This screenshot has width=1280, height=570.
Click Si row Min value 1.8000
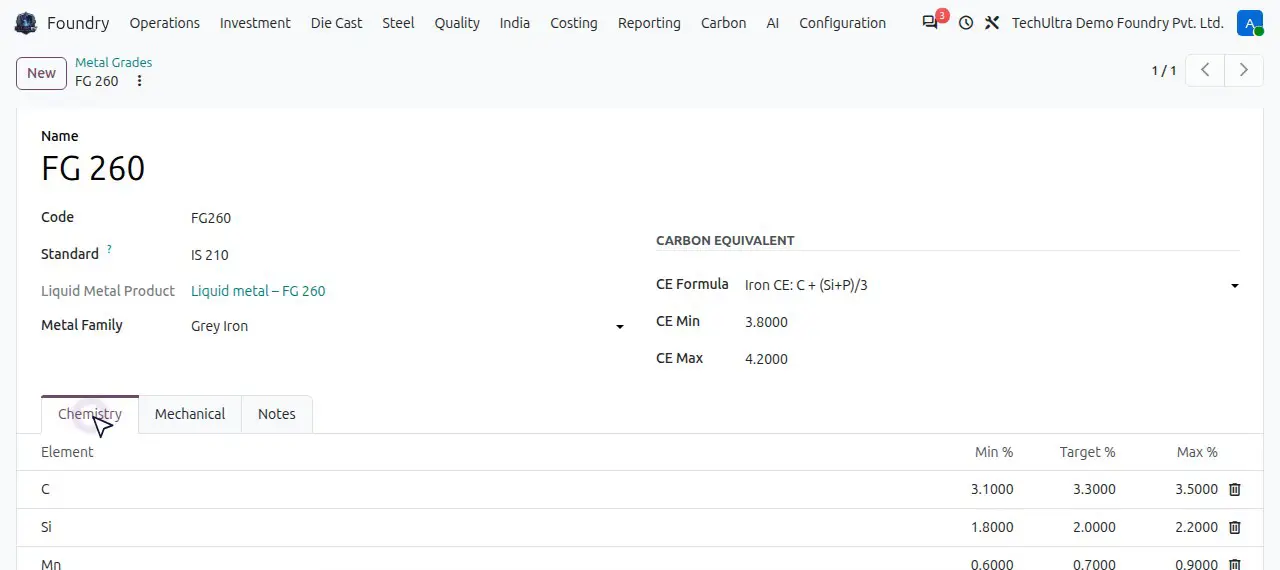(992, 527)
